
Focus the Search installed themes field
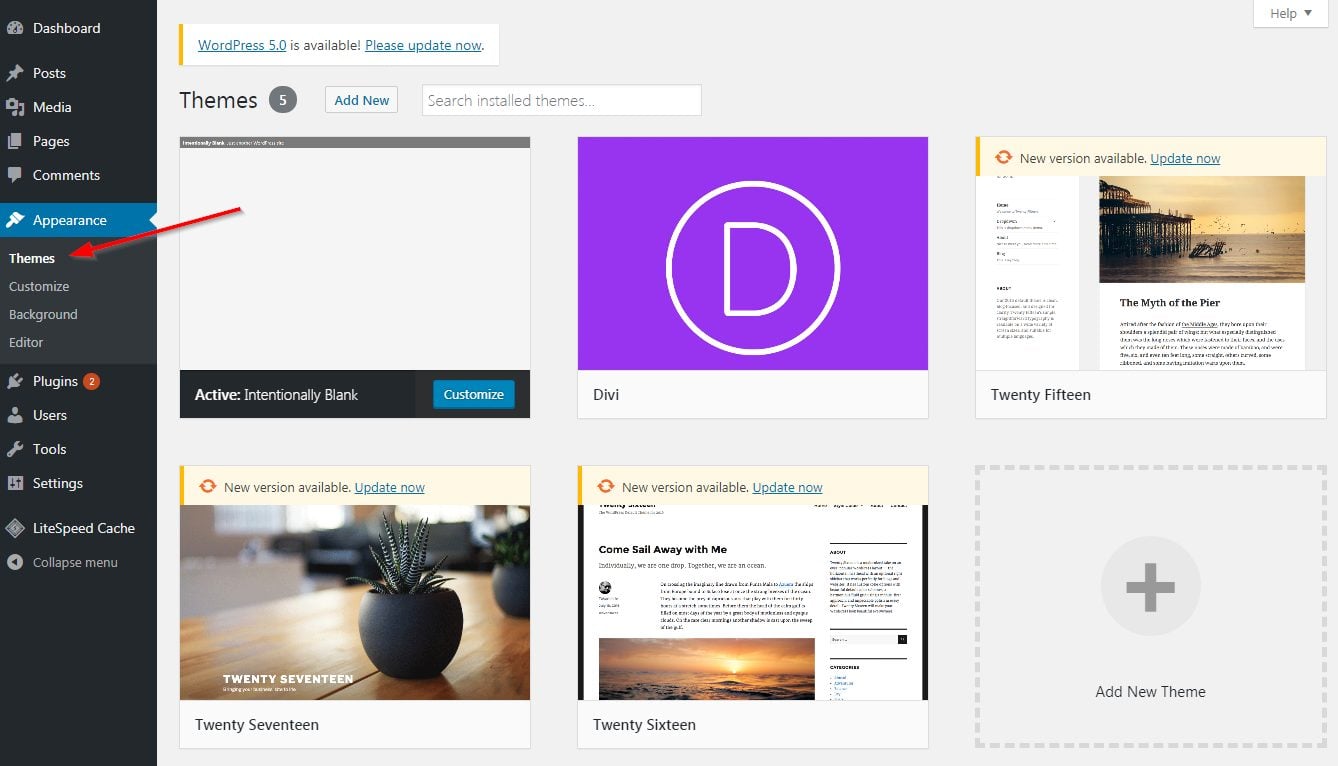[x=562, y=100]
